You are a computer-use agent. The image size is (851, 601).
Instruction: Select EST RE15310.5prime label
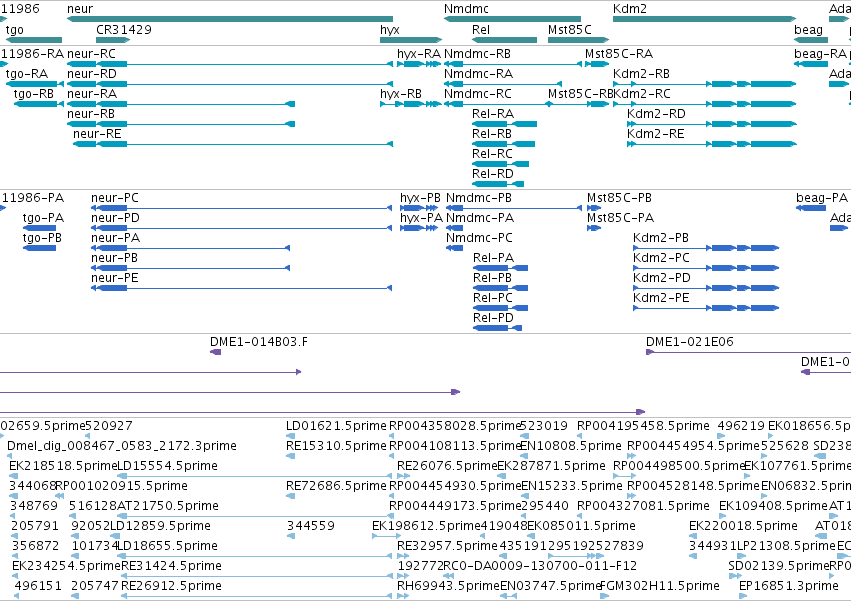[336, 446]
